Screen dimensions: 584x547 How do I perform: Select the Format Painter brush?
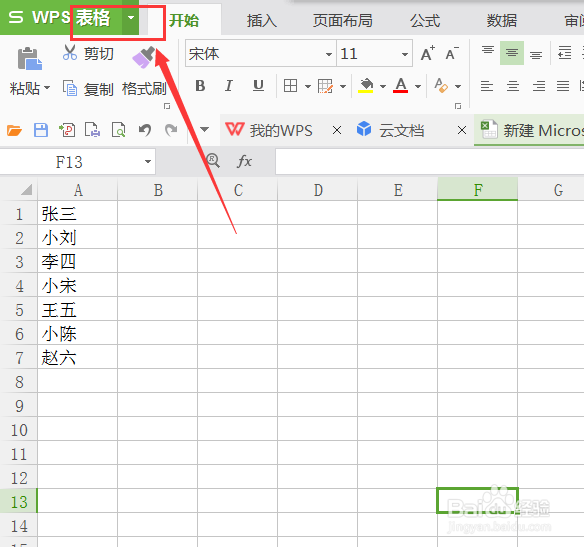[144, 57]
